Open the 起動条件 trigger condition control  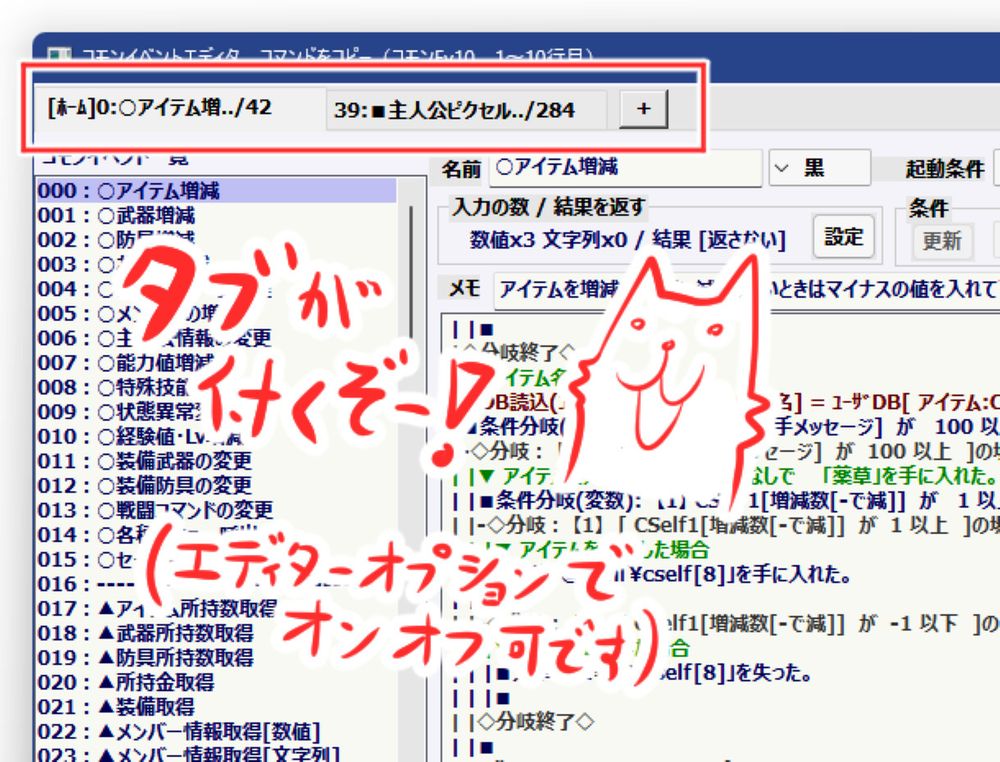pyautogui.click(x=944, y=168)
